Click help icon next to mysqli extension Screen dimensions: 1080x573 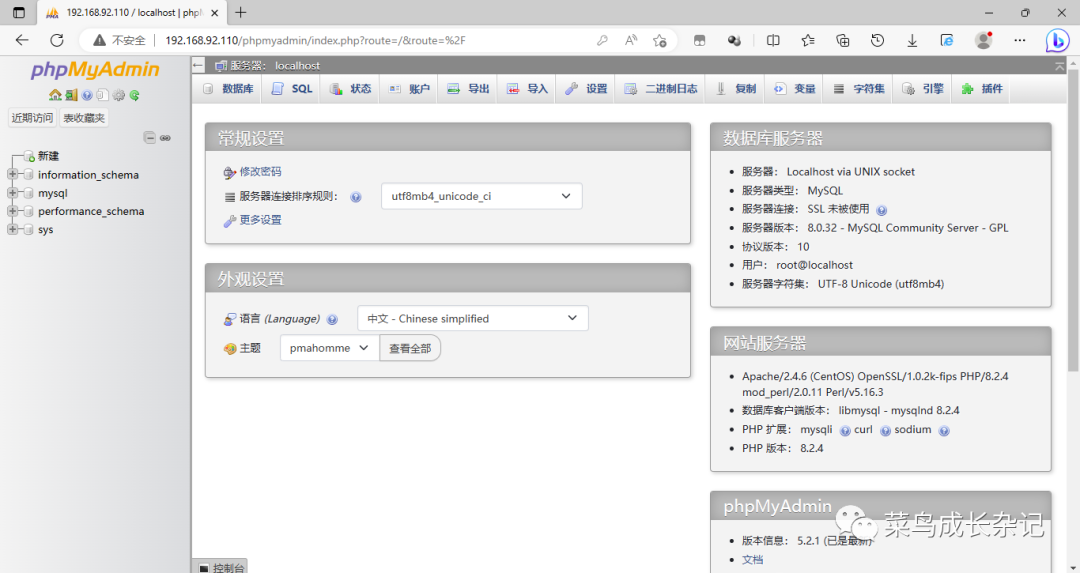[x=844, y=430]
